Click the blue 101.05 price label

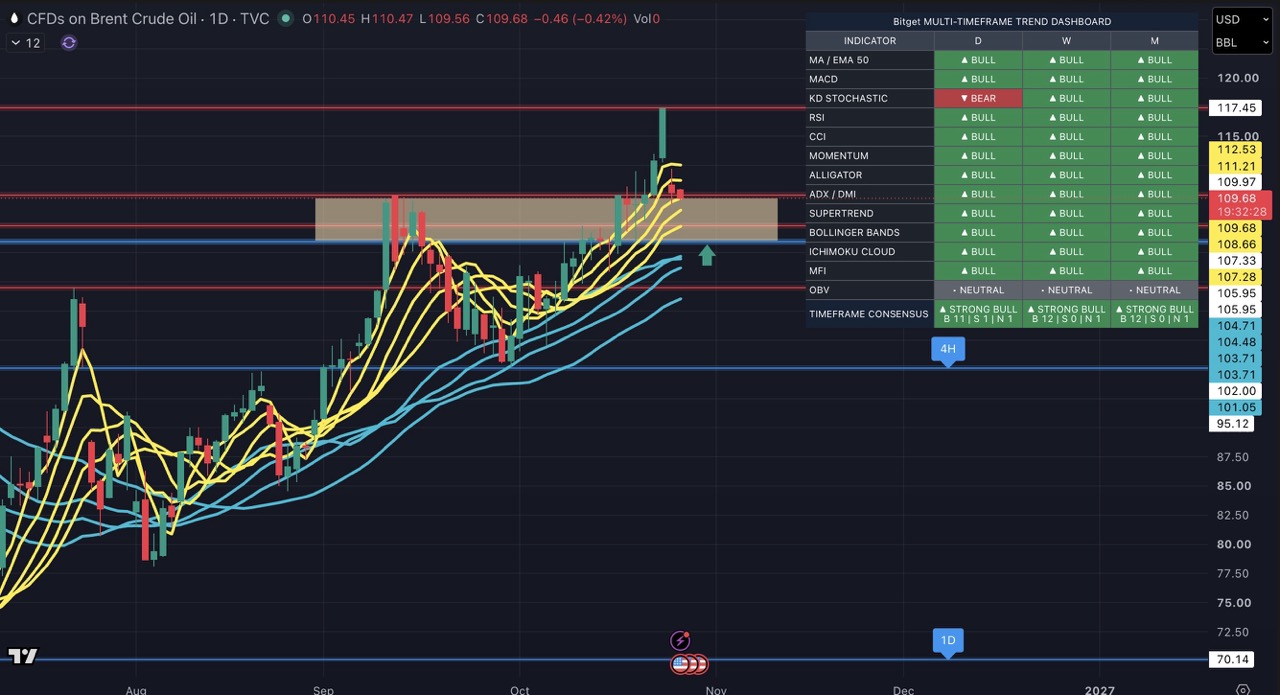click(1237, 407)
